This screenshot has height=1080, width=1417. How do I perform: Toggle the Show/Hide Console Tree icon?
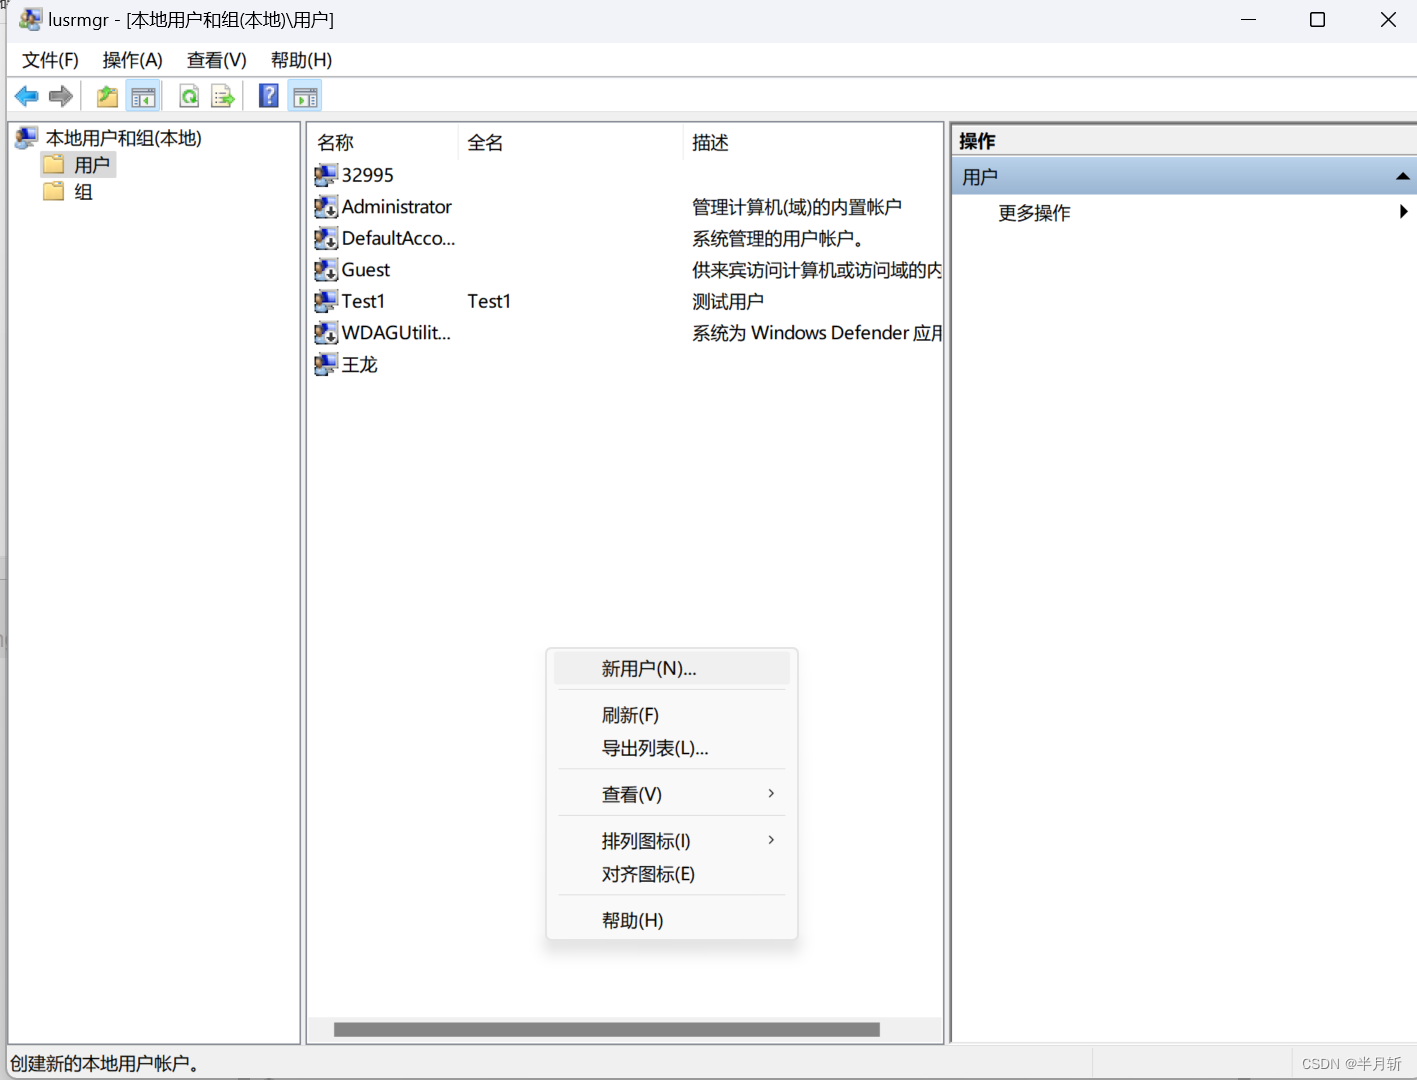click(143, 96)
